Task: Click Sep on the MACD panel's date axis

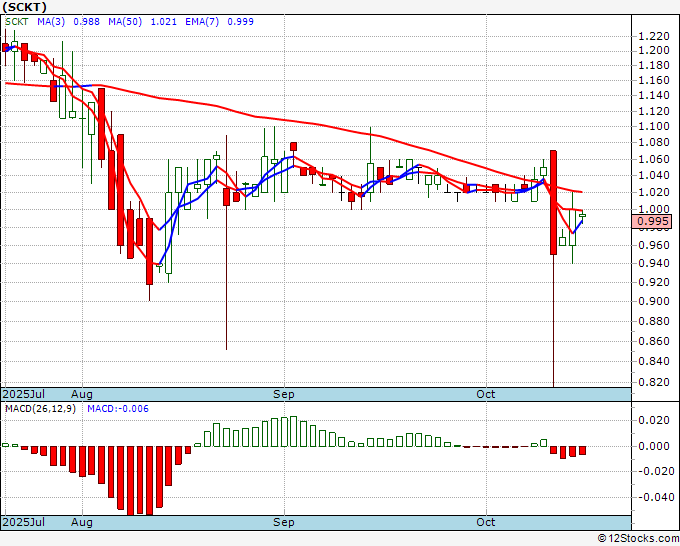Action: click(x=284, y=522)
